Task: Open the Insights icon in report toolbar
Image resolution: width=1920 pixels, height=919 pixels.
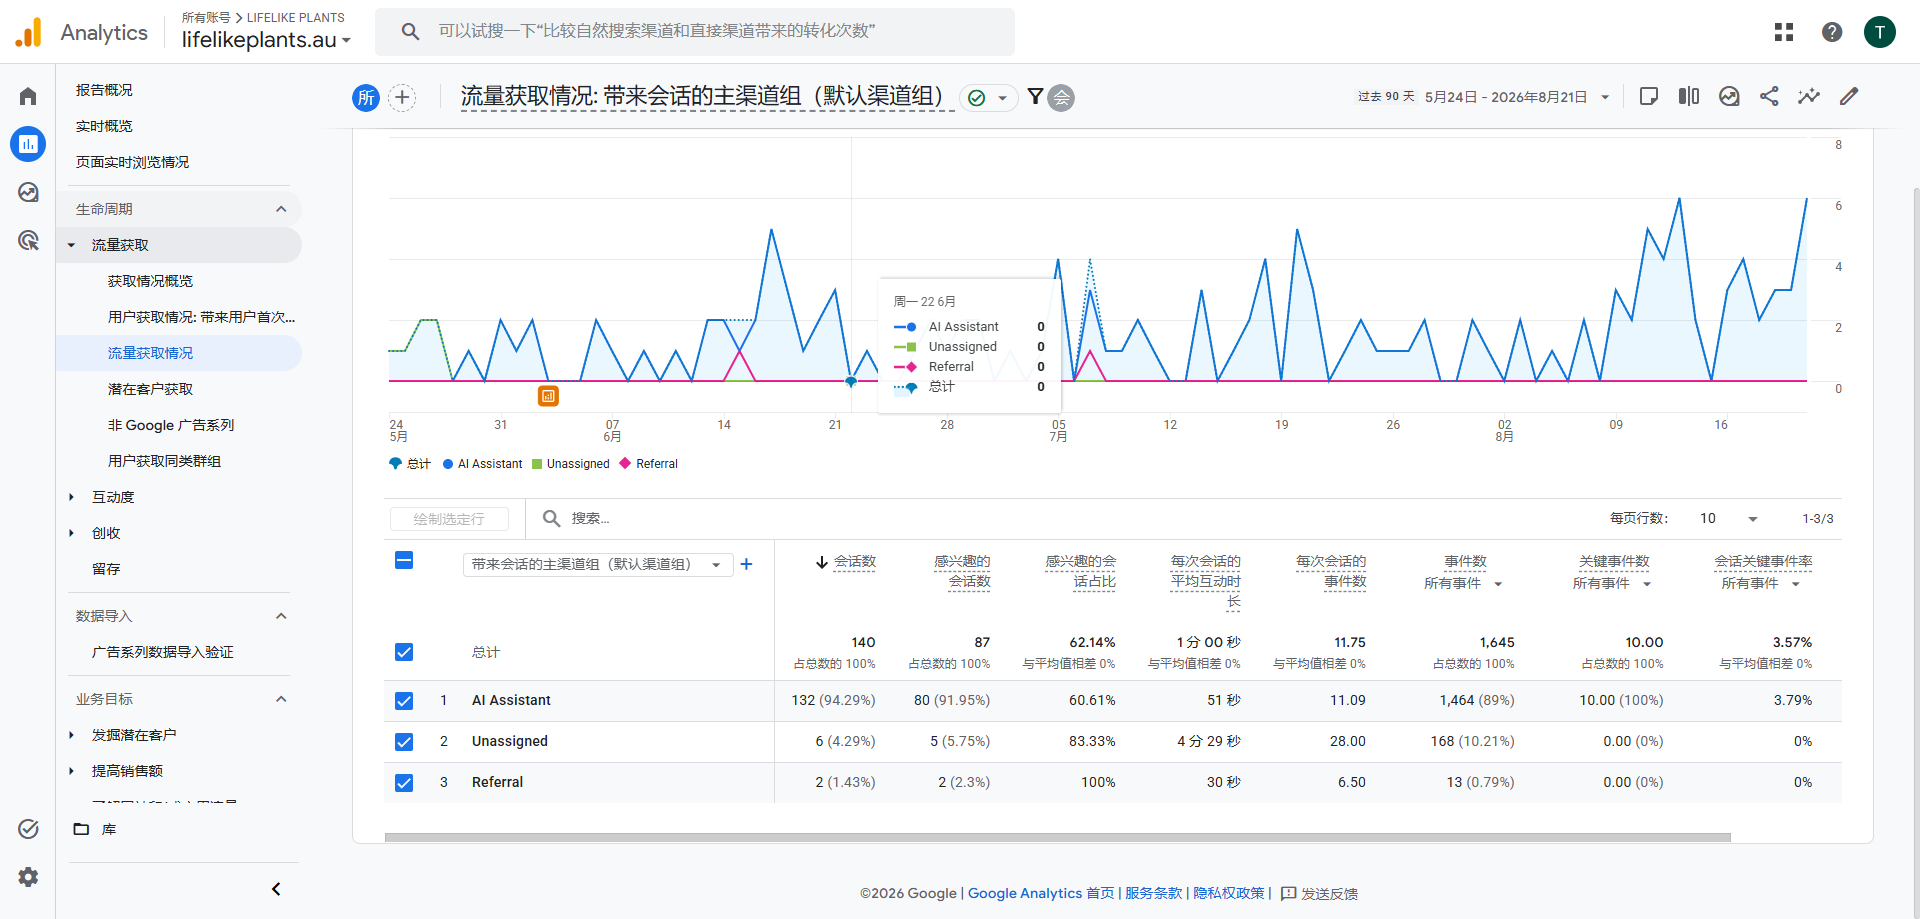Action: (x=1729, y=96)
